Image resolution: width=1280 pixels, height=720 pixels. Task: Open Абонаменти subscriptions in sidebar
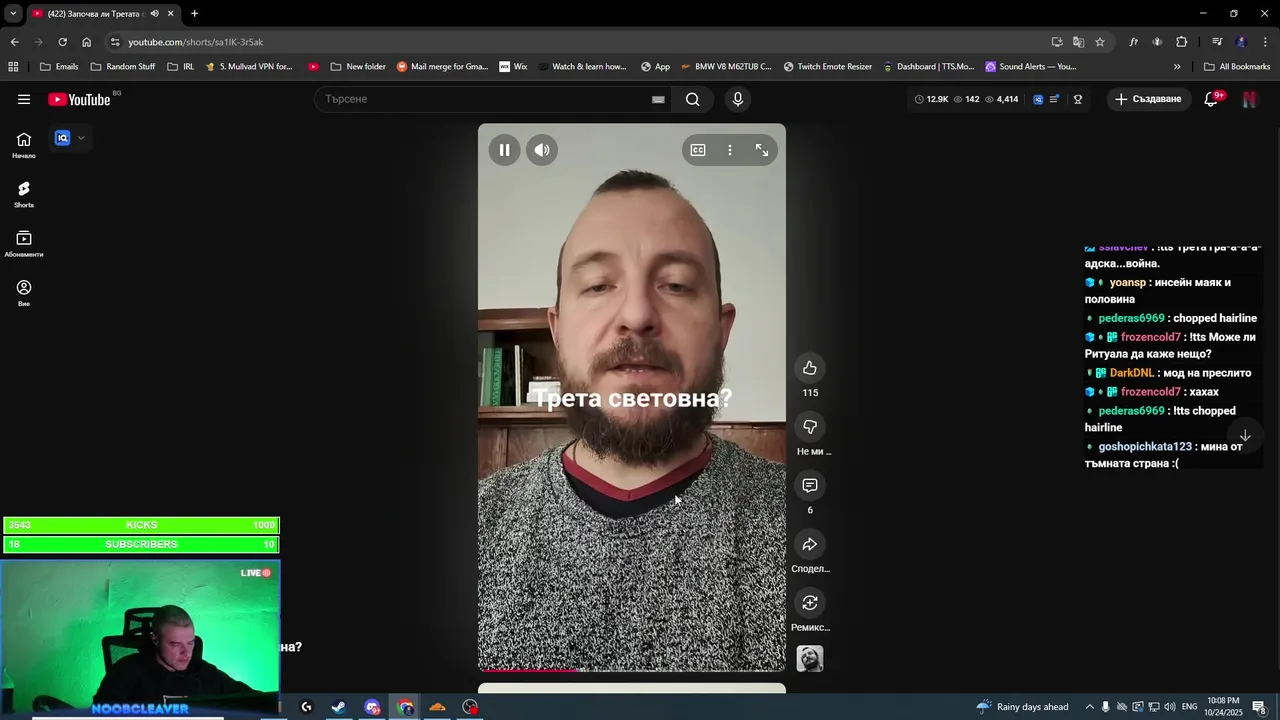(24, 243)
